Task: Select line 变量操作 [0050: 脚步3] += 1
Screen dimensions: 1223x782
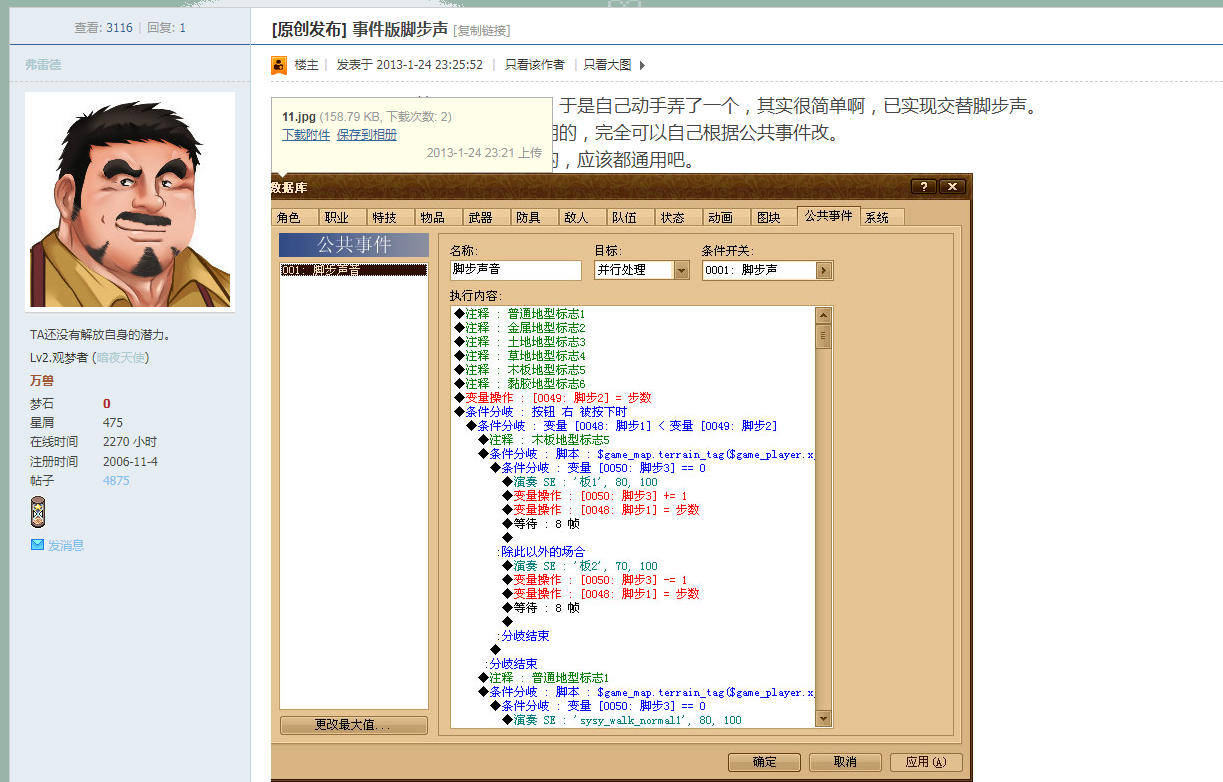Action: [595, 496]
